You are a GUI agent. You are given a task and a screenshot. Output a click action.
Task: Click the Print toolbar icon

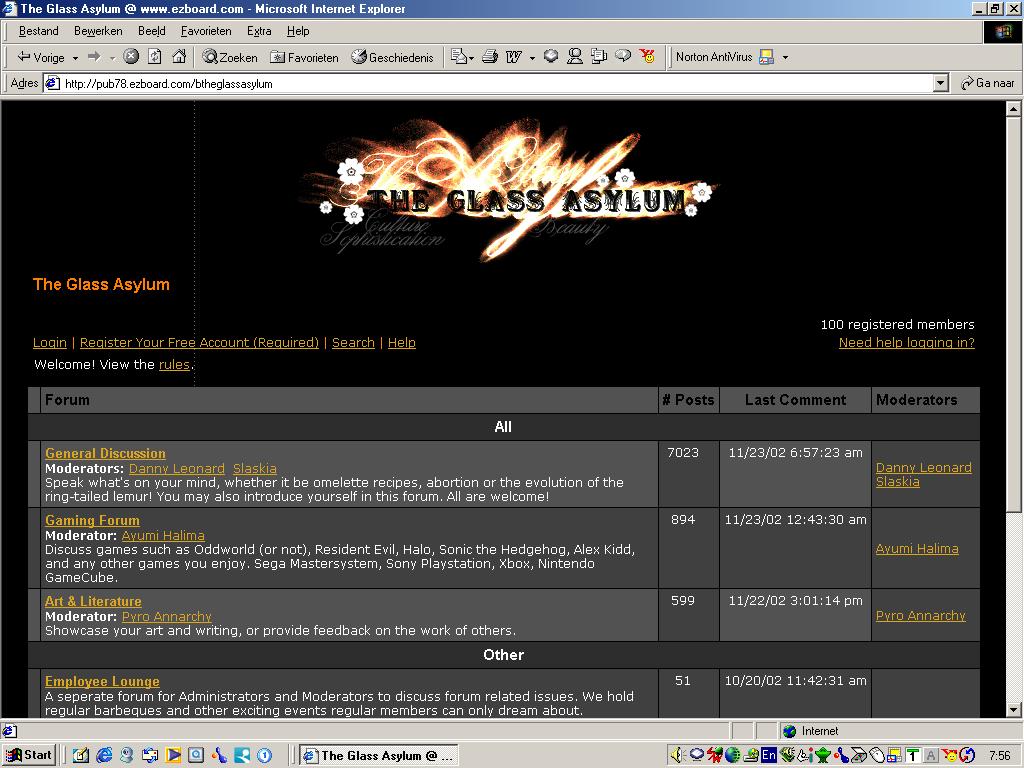pos(490,57)
